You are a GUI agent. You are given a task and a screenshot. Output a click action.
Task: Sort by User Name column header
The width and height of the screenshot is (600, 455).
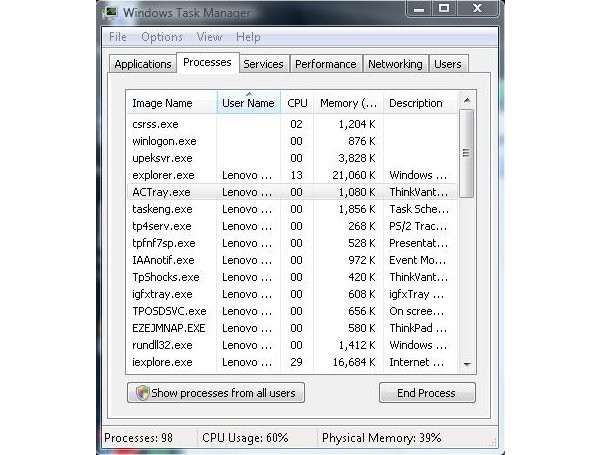pyautogui.click(x=249, y=103)
